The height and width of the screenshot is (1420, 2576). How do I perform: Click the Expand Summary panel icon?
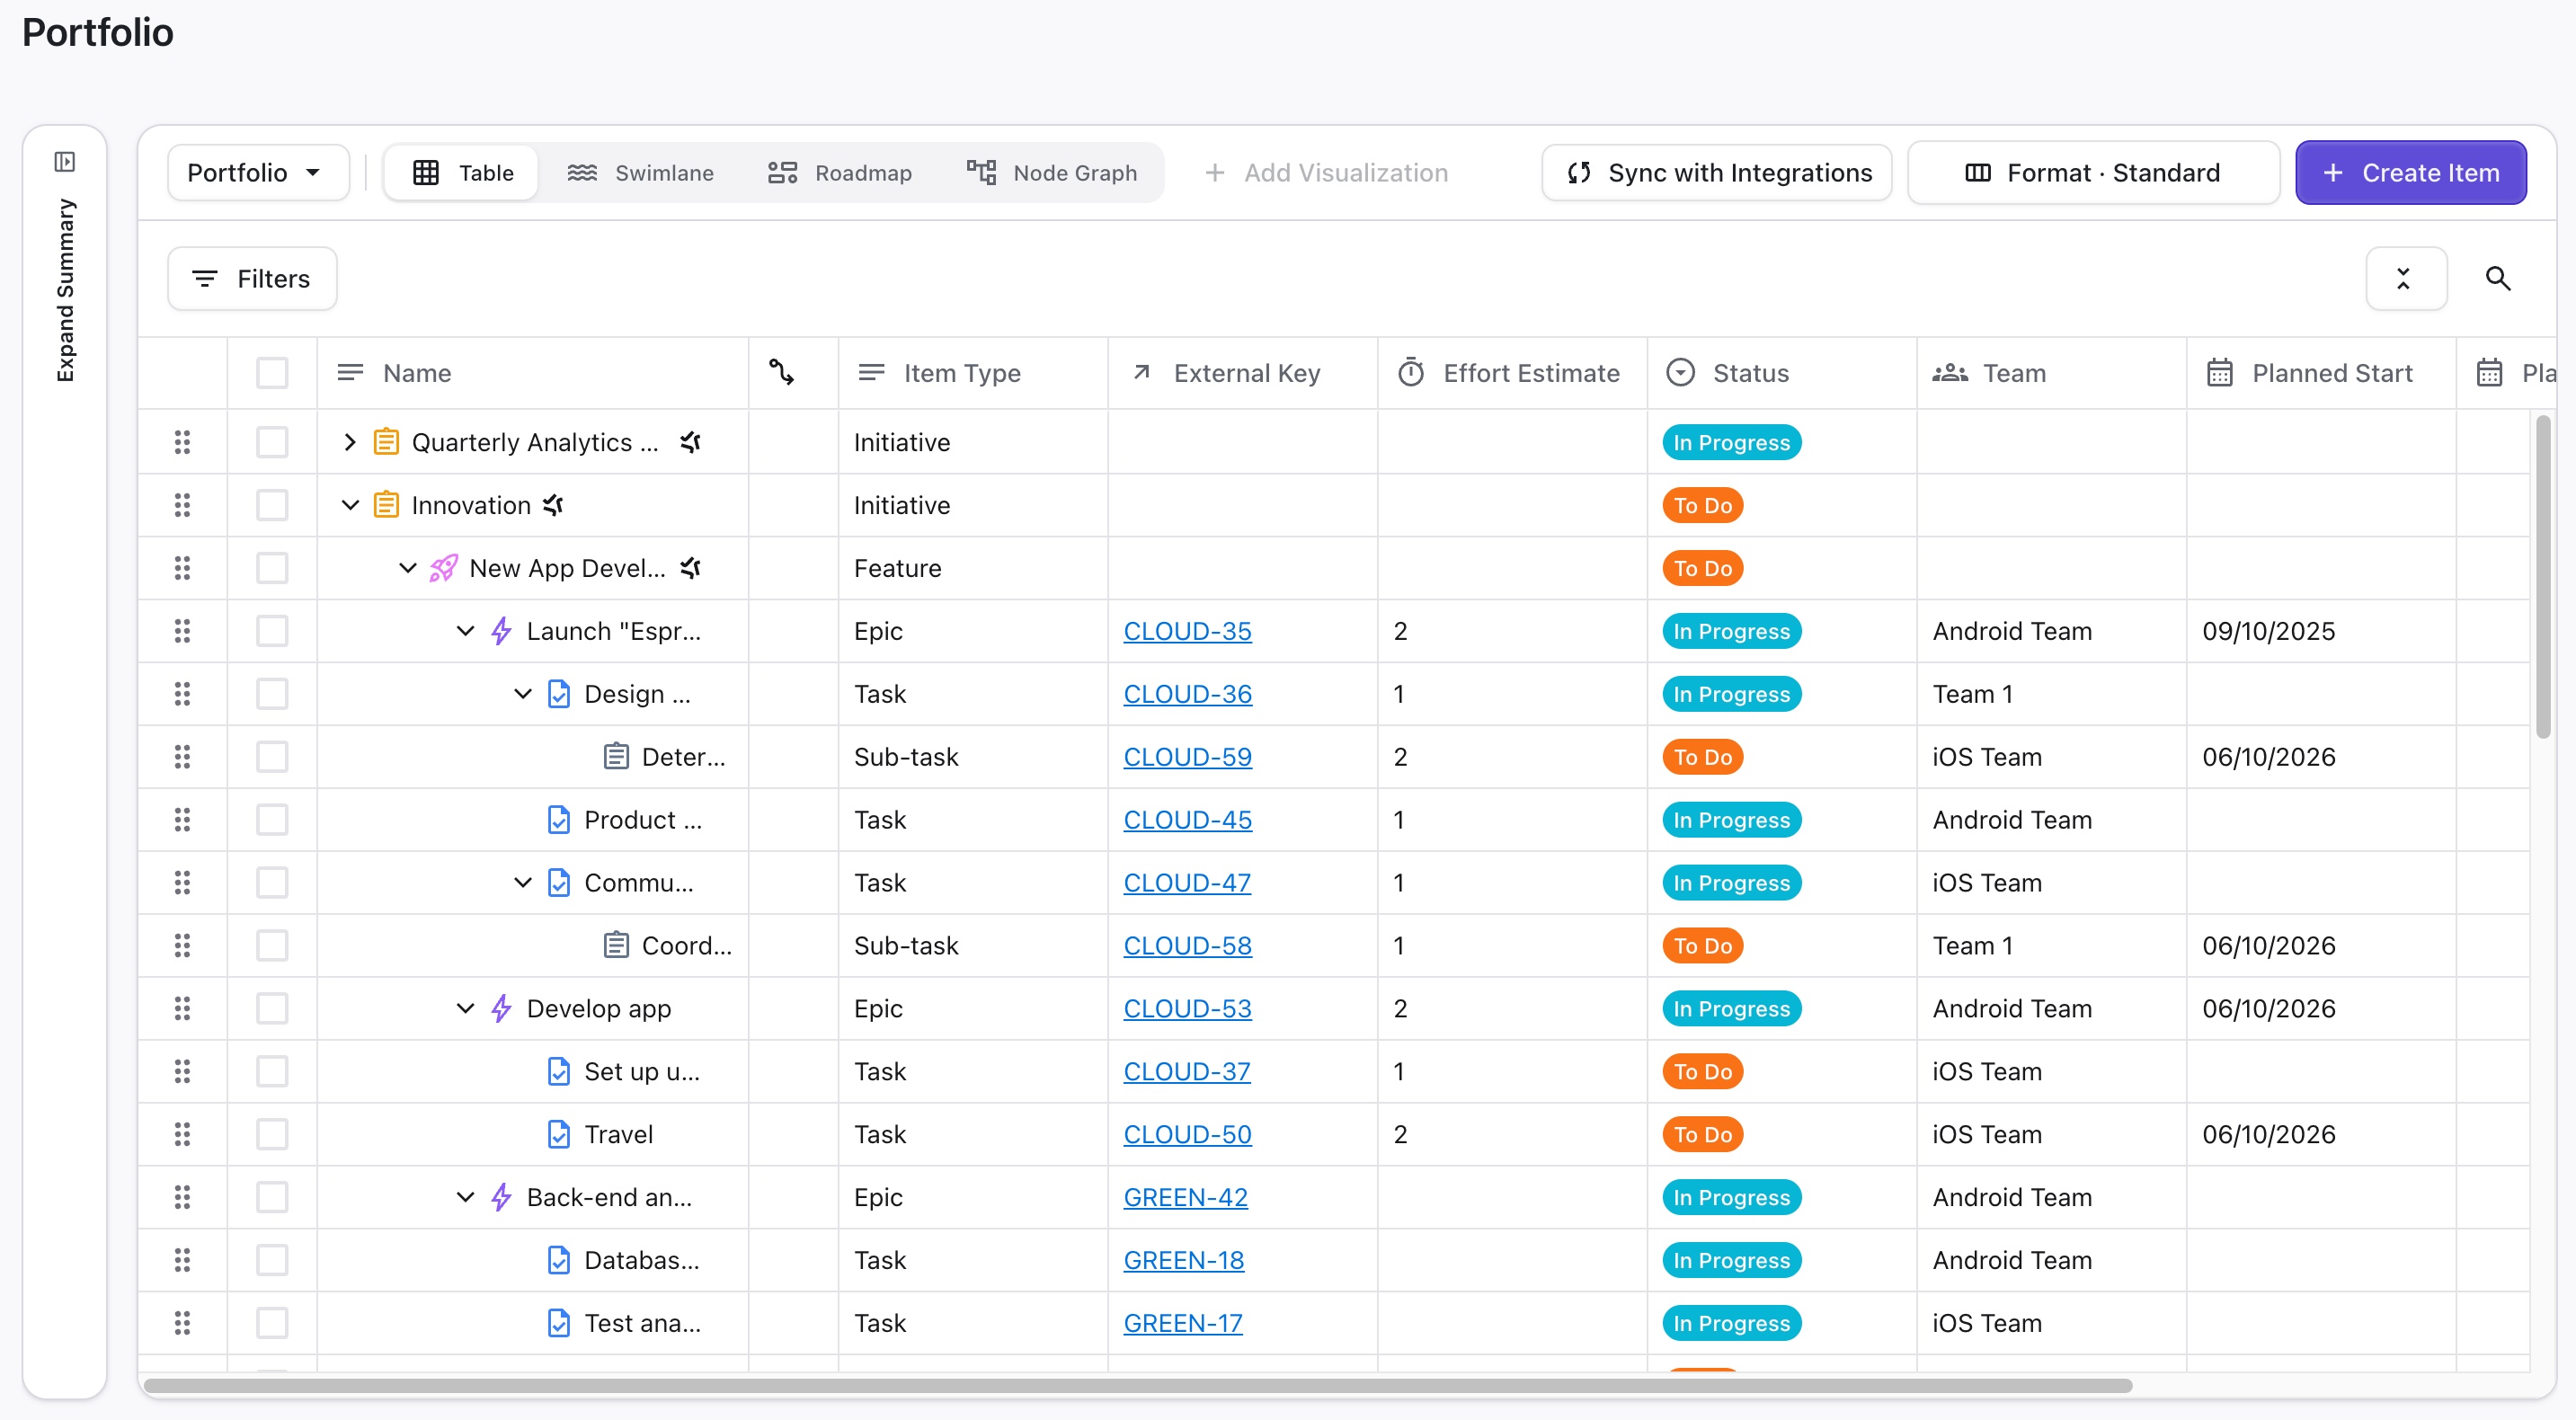pos(65,162)
